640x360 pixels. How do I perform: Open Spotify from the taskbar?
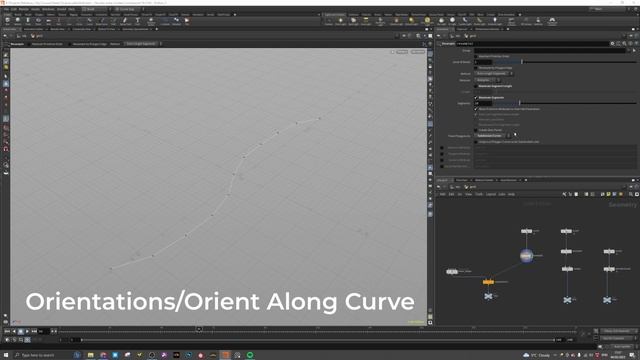(250, 355)
